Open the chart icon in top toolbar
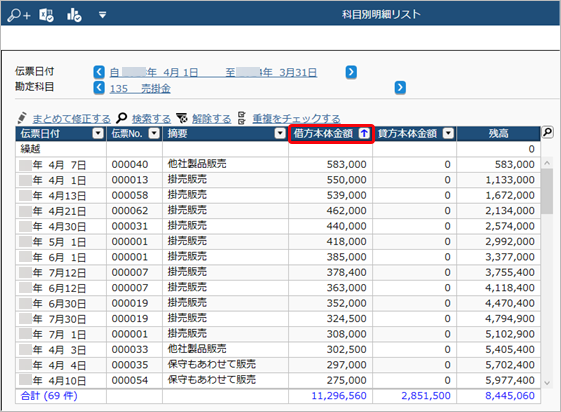561x412 pixels. tap(74, 15)
